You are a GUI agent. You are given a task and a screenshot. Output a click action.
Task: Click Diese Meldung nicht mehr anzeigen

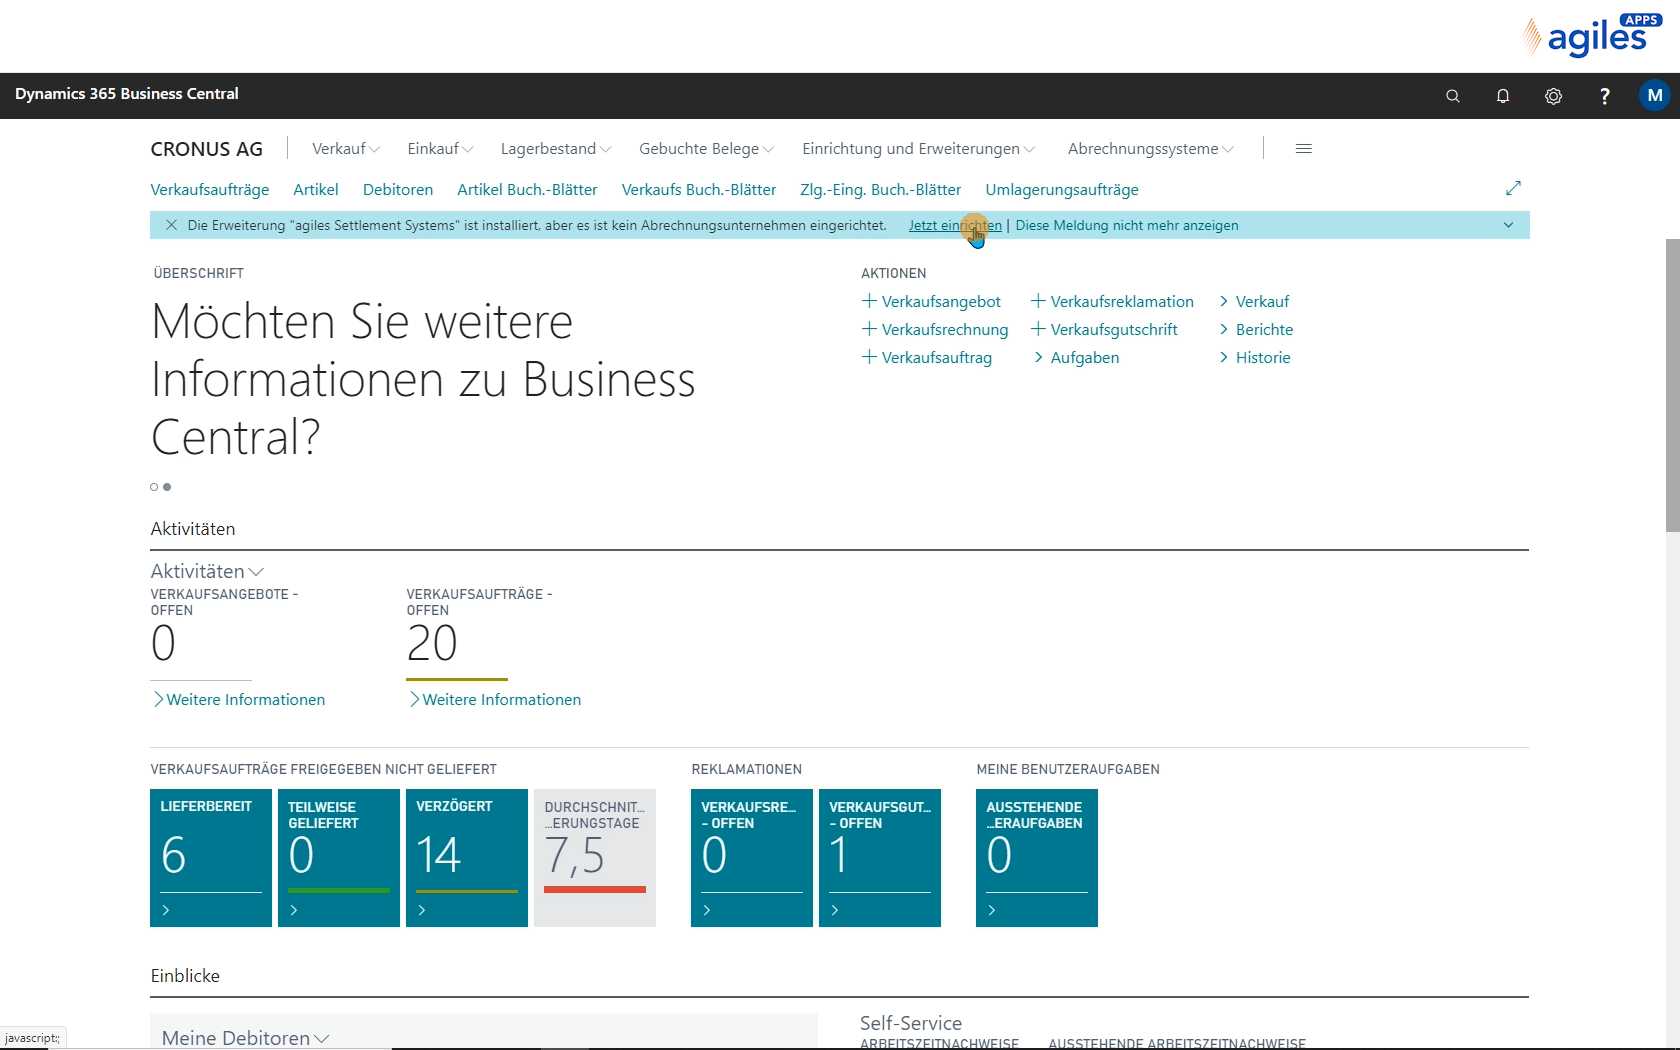point(1127,225)
